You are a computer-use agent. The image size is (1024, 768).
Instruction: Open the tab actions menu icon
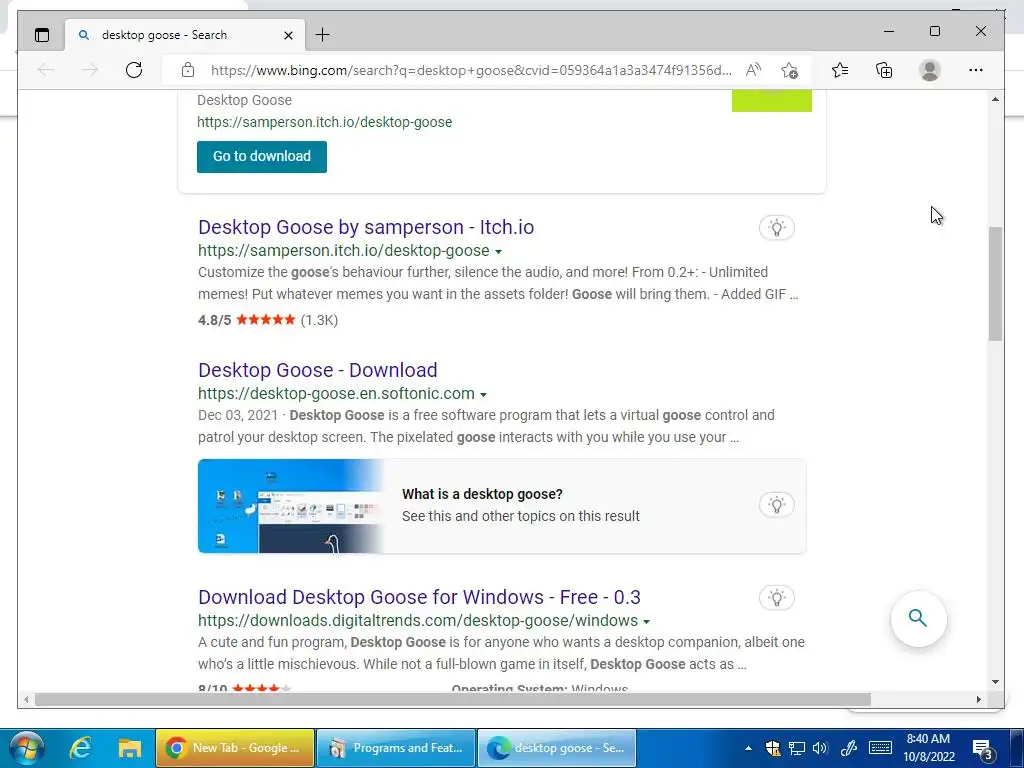pos(42,35)
